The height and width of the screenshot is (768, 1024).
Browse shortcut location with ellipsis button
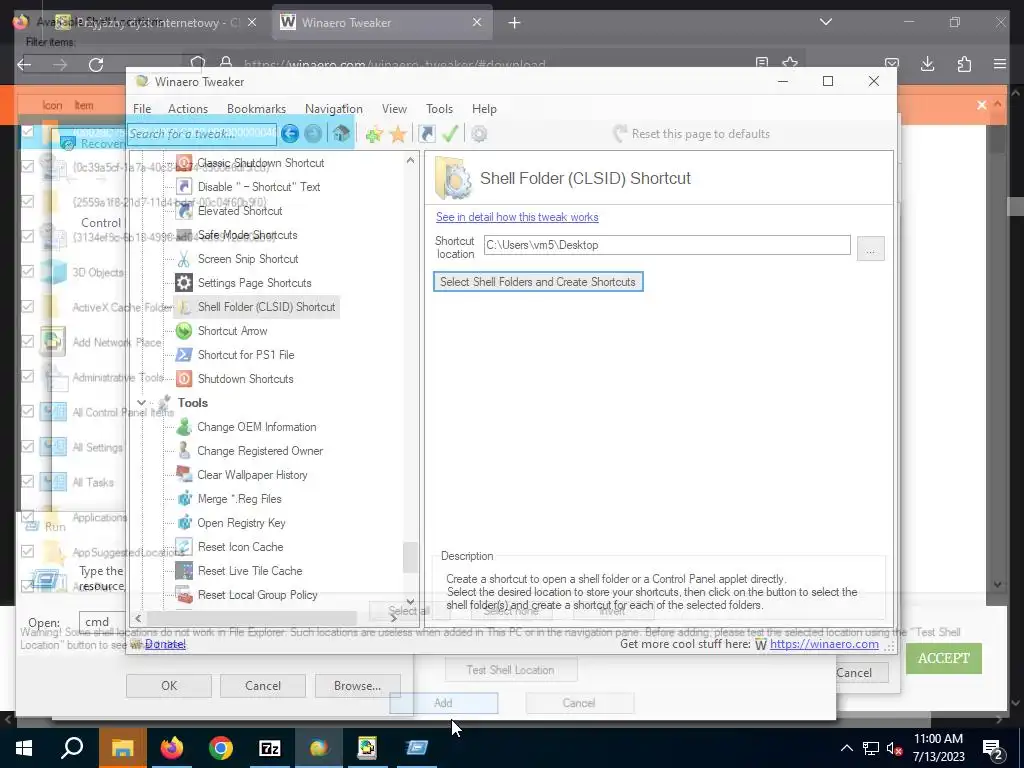click(x=871, y=249)
